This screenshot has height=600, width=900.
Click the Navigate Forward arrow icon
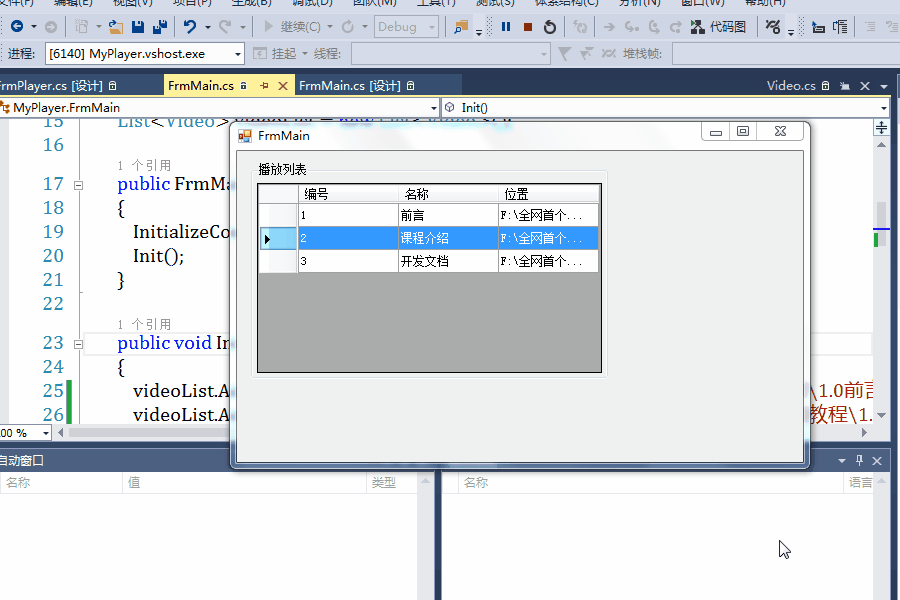coord(51,26)
